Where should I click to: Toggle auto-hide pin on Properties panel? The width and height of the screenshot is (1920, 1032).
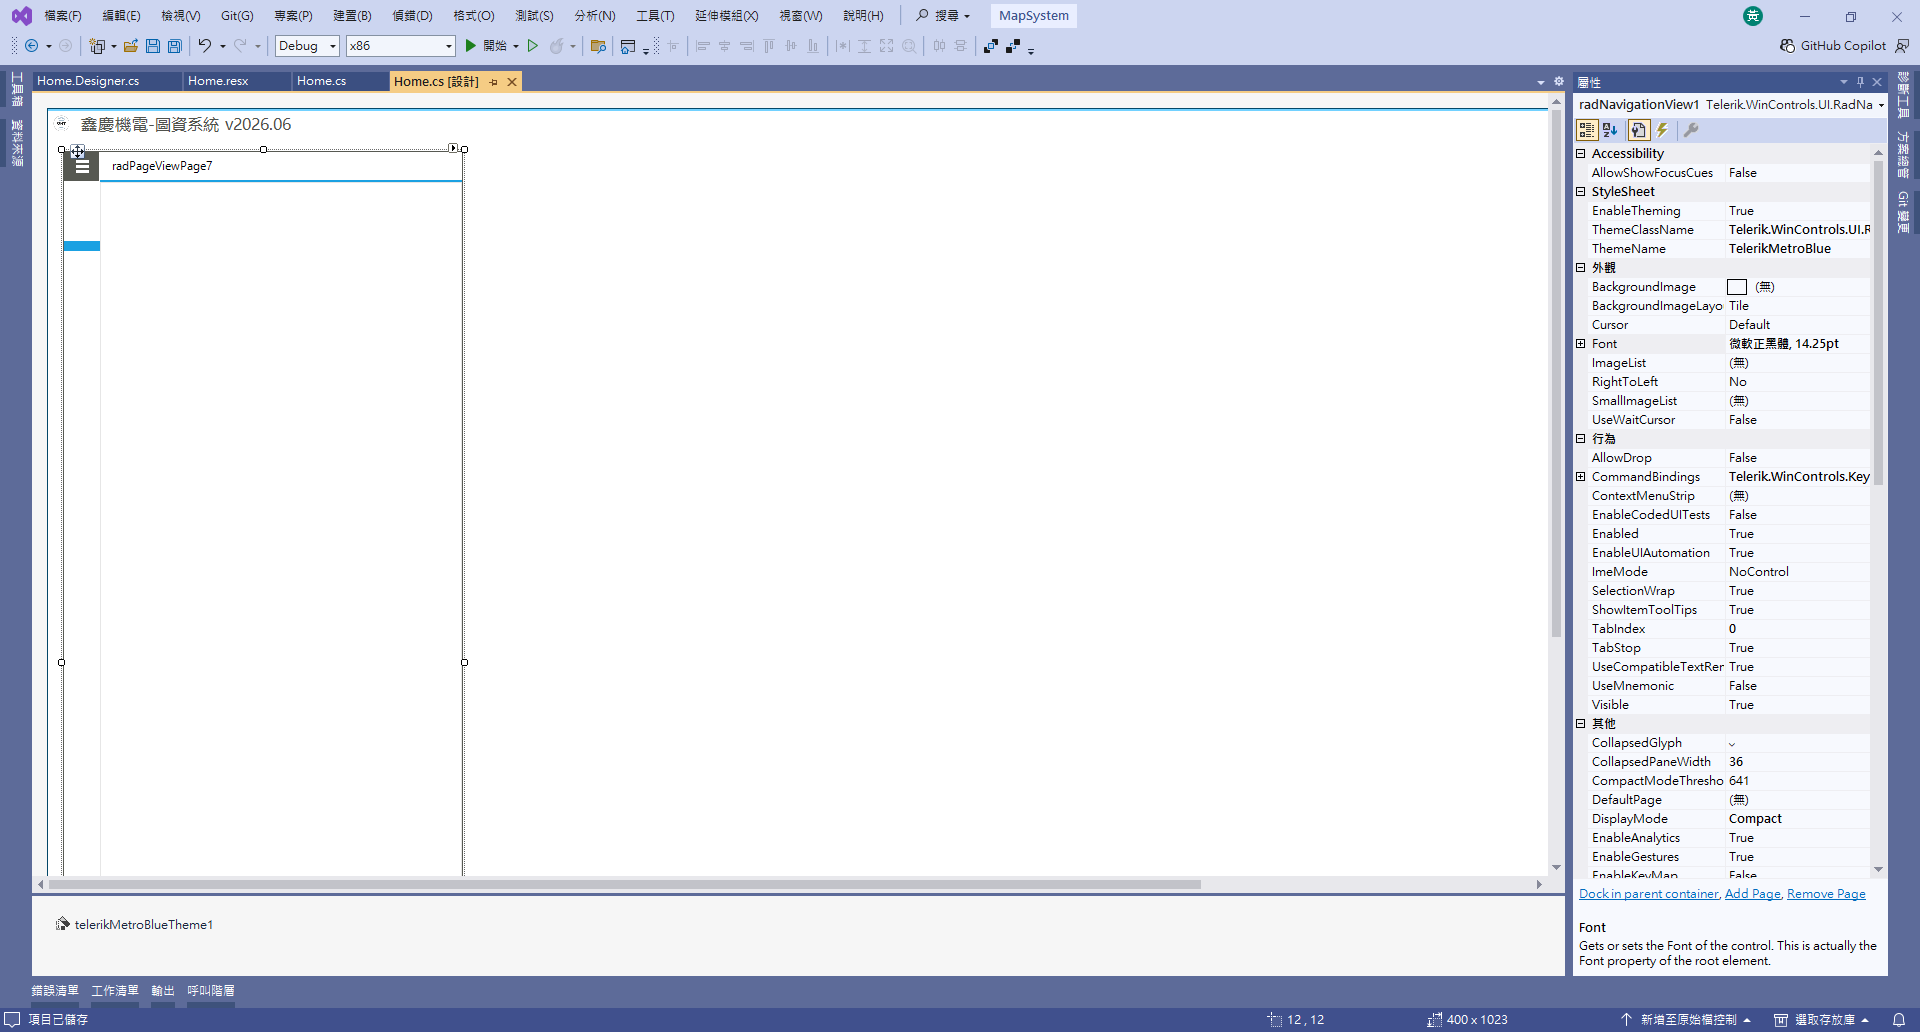1860,82
